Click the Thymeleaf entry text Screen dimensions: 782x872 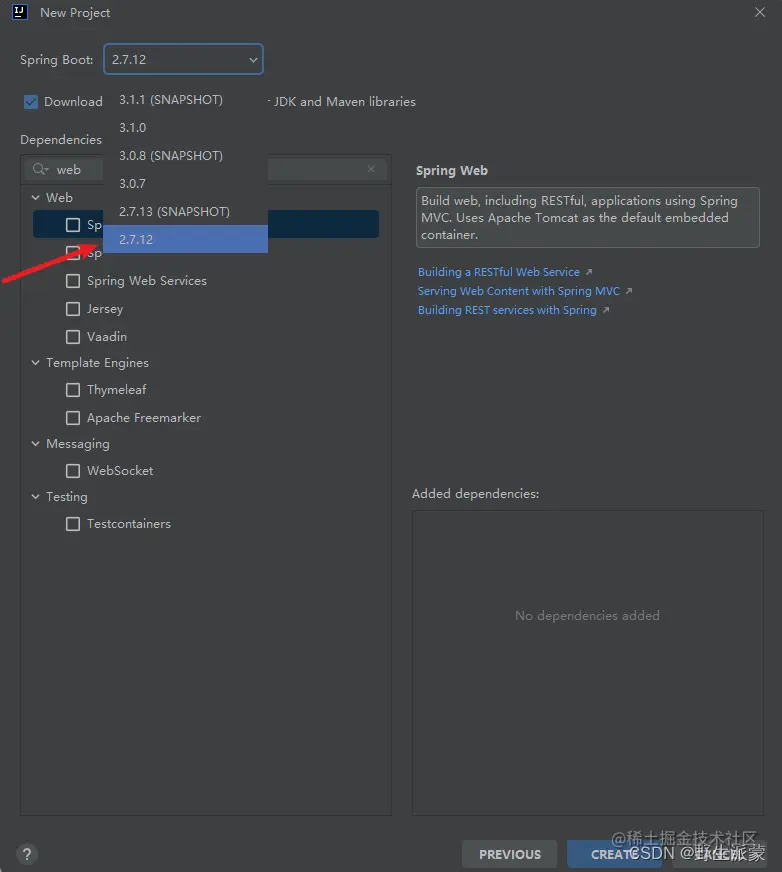click(116, 390)
